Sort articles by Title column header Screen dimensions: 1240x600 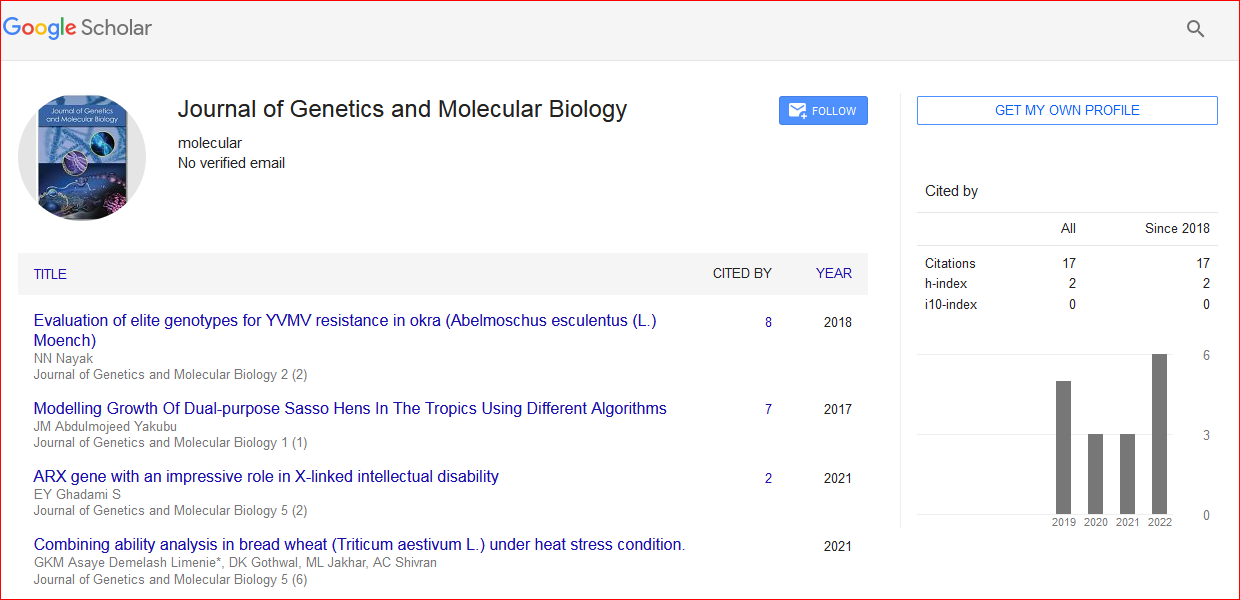50,274
